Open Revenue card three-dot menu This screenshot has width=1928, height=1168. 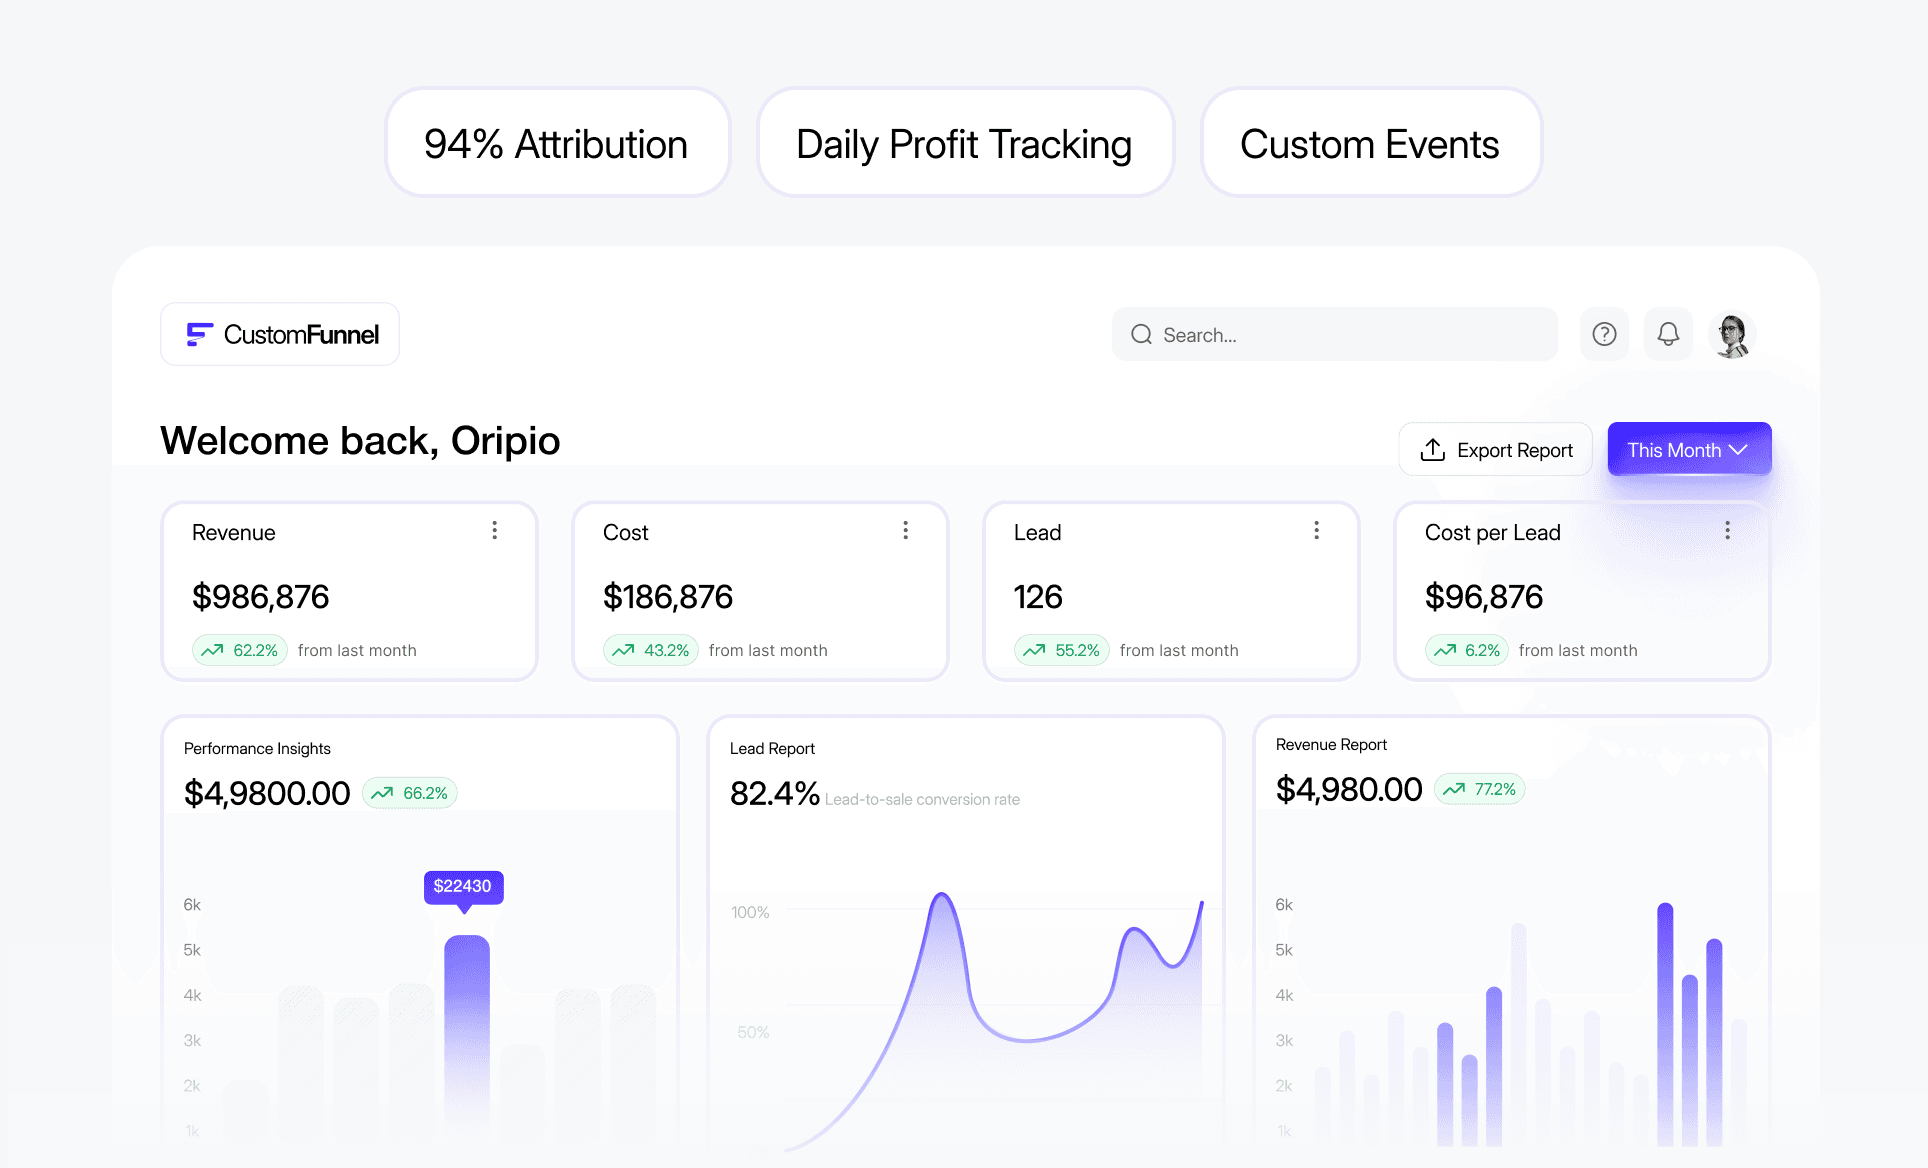point(494,530)
